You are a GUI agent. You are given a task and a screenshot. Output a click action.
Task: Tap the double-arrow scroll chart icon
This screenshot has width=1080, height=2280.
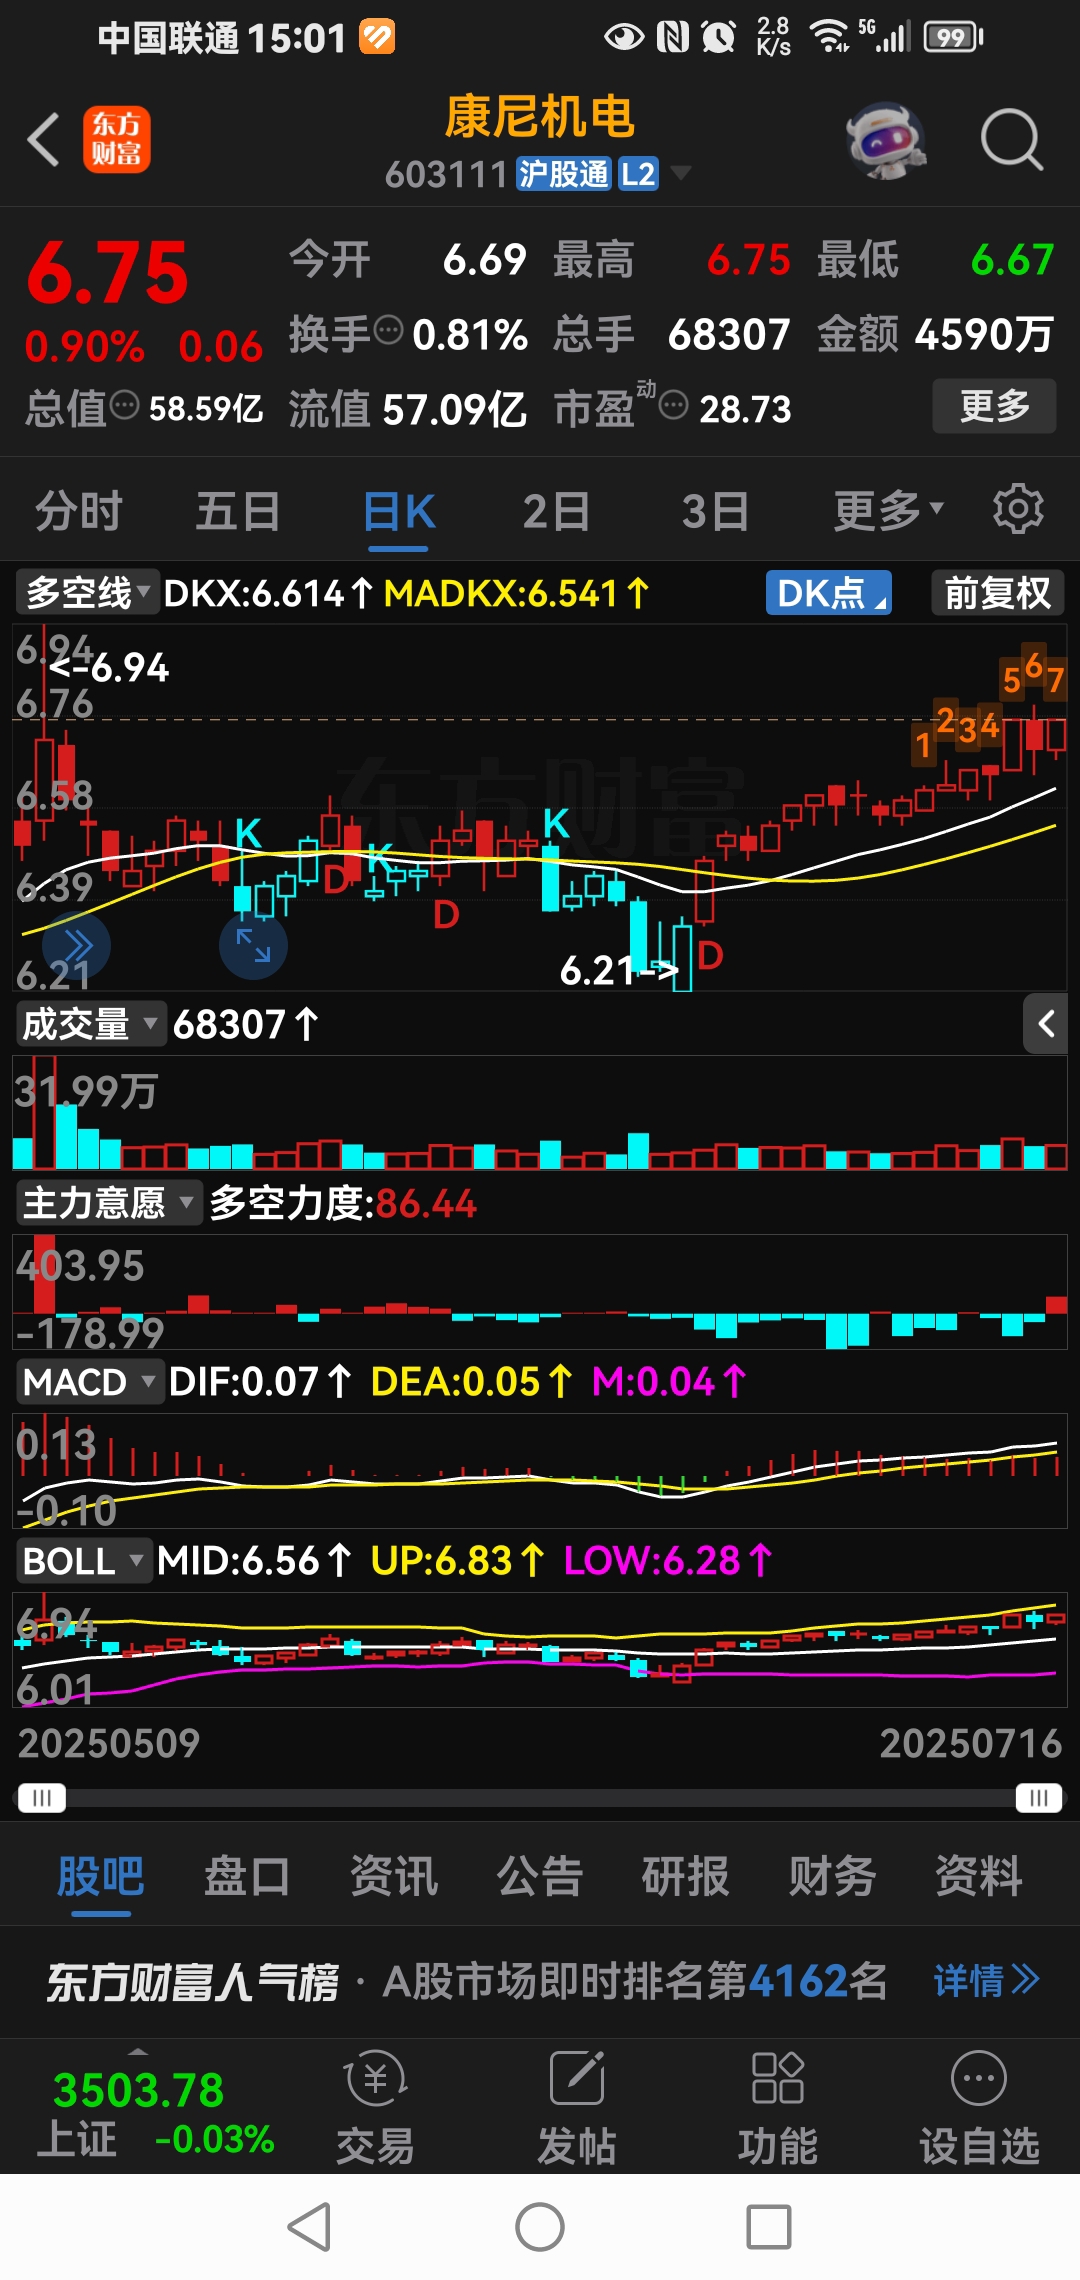click(76, 945)
